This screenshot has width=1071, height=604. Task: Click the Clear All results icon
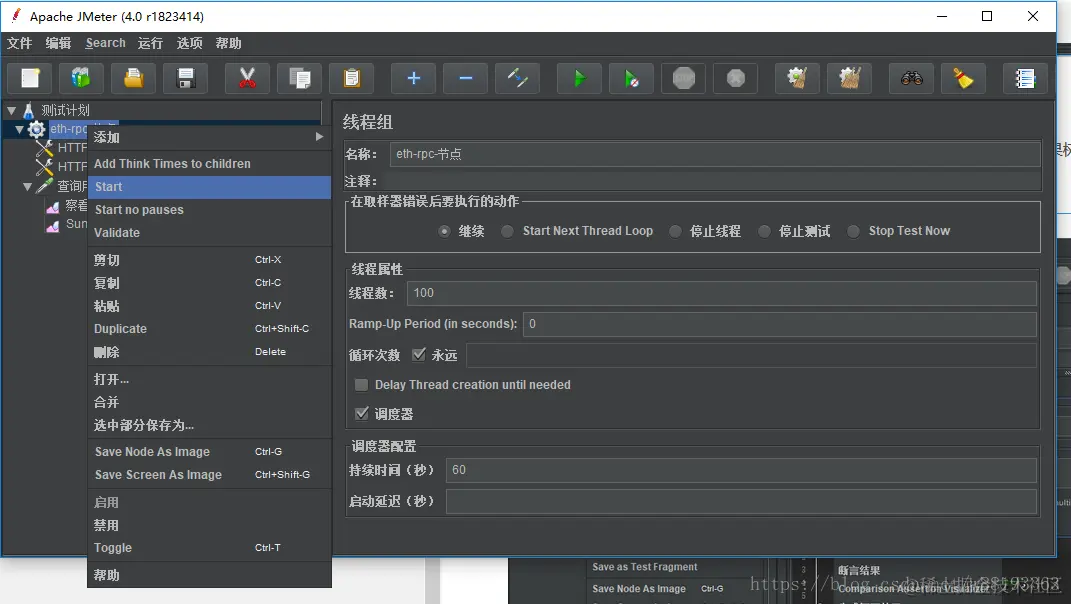pyautogui.click(x=849, y=78)
